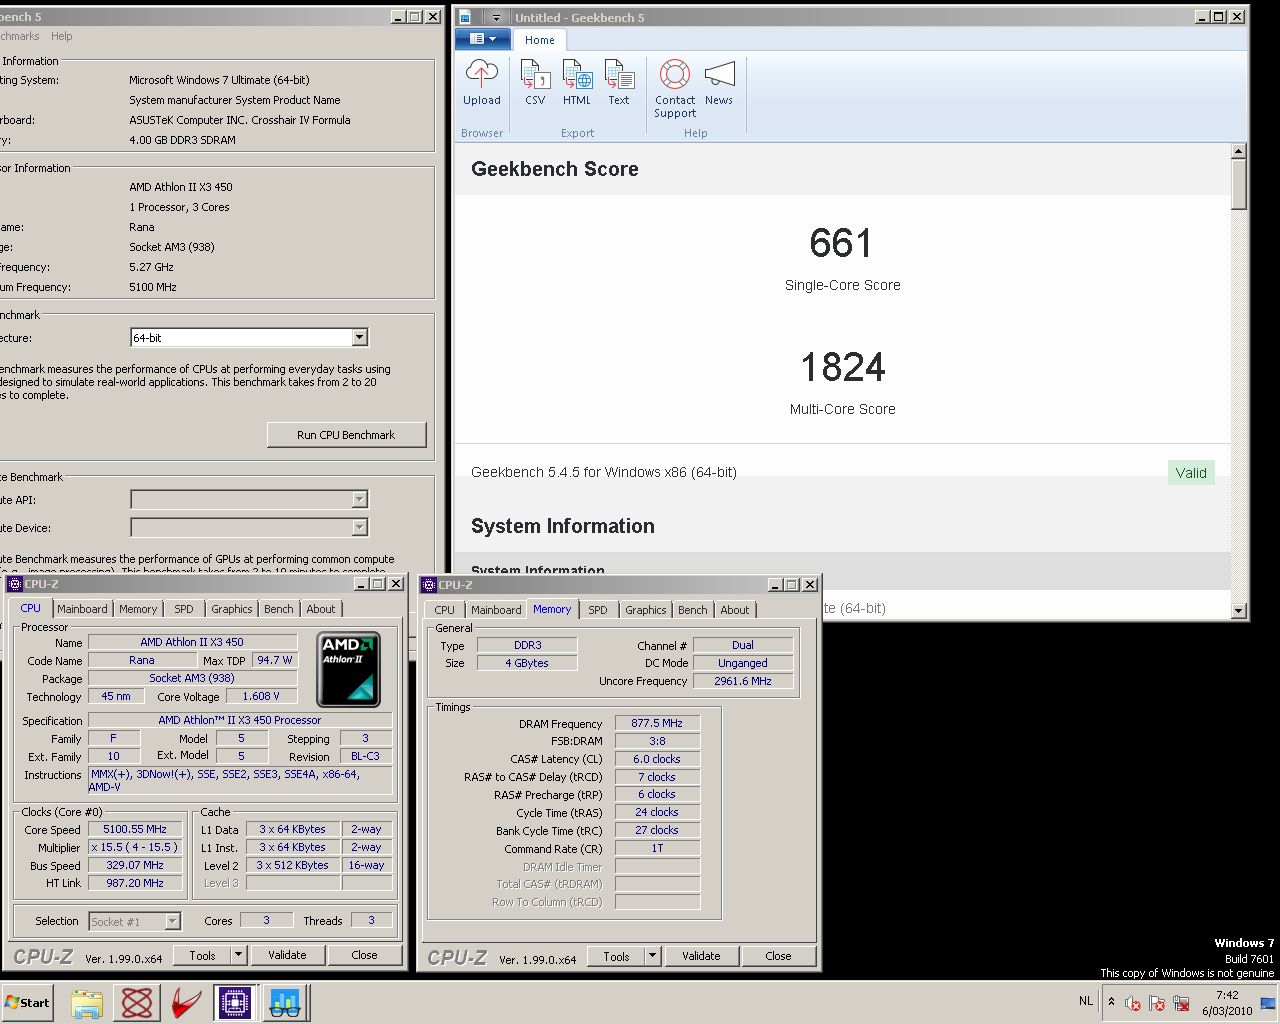Click left CPU-Z title bar icon
The image size is (1280, 1024).
(x=15, y=584)
